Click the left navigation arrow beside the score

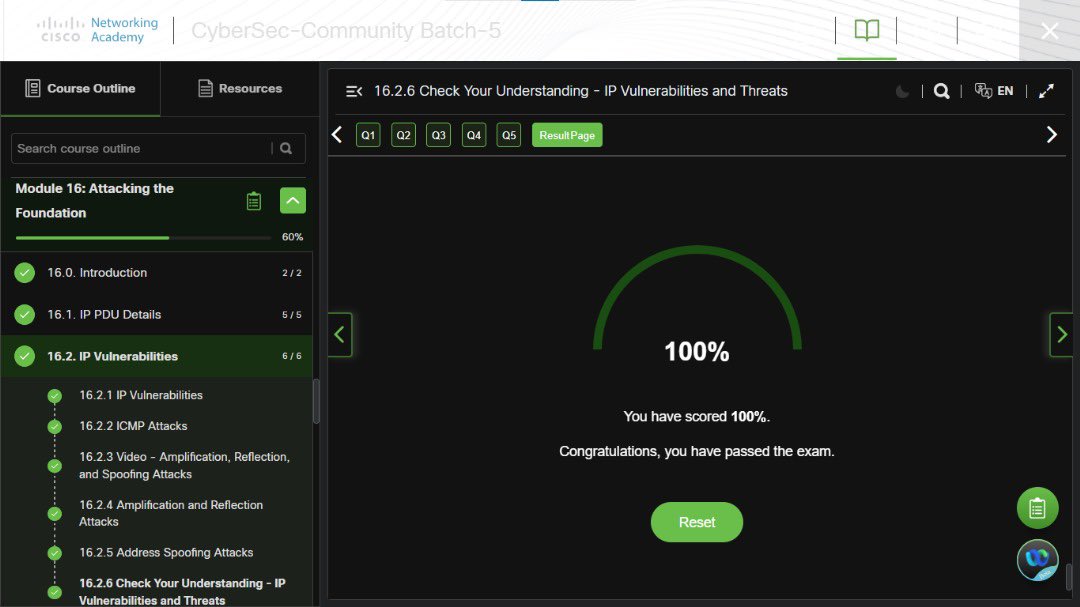tap(340, 335)
